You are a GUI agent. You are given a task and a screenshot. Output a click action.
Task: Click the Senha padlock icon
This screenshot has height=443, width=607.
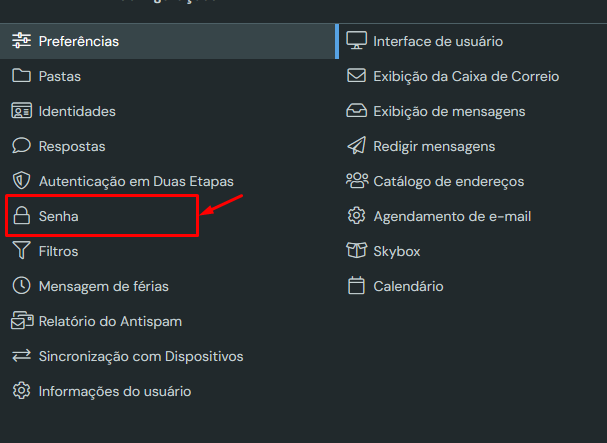(x=21, y=216)
